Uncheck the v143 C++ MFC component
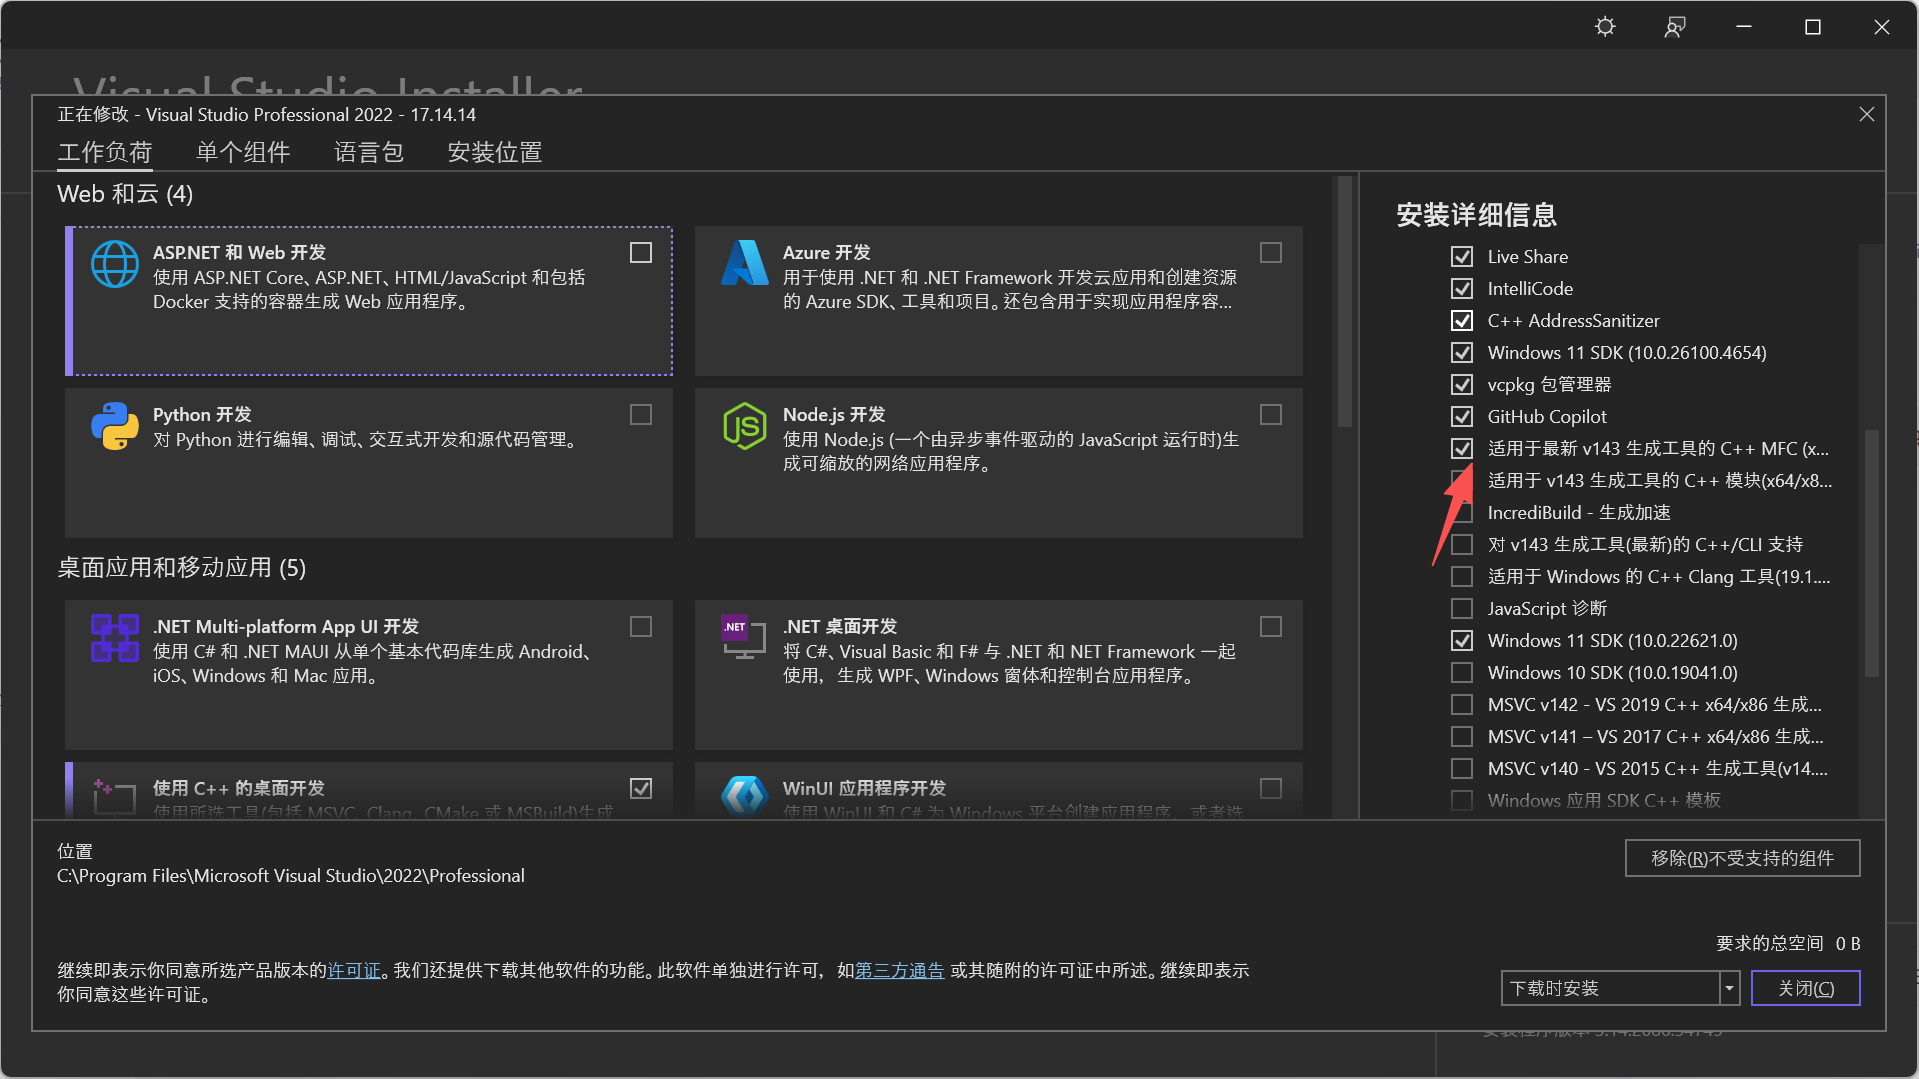The width and height of the screenshot is (1919, 1079). click(1462, 449)
